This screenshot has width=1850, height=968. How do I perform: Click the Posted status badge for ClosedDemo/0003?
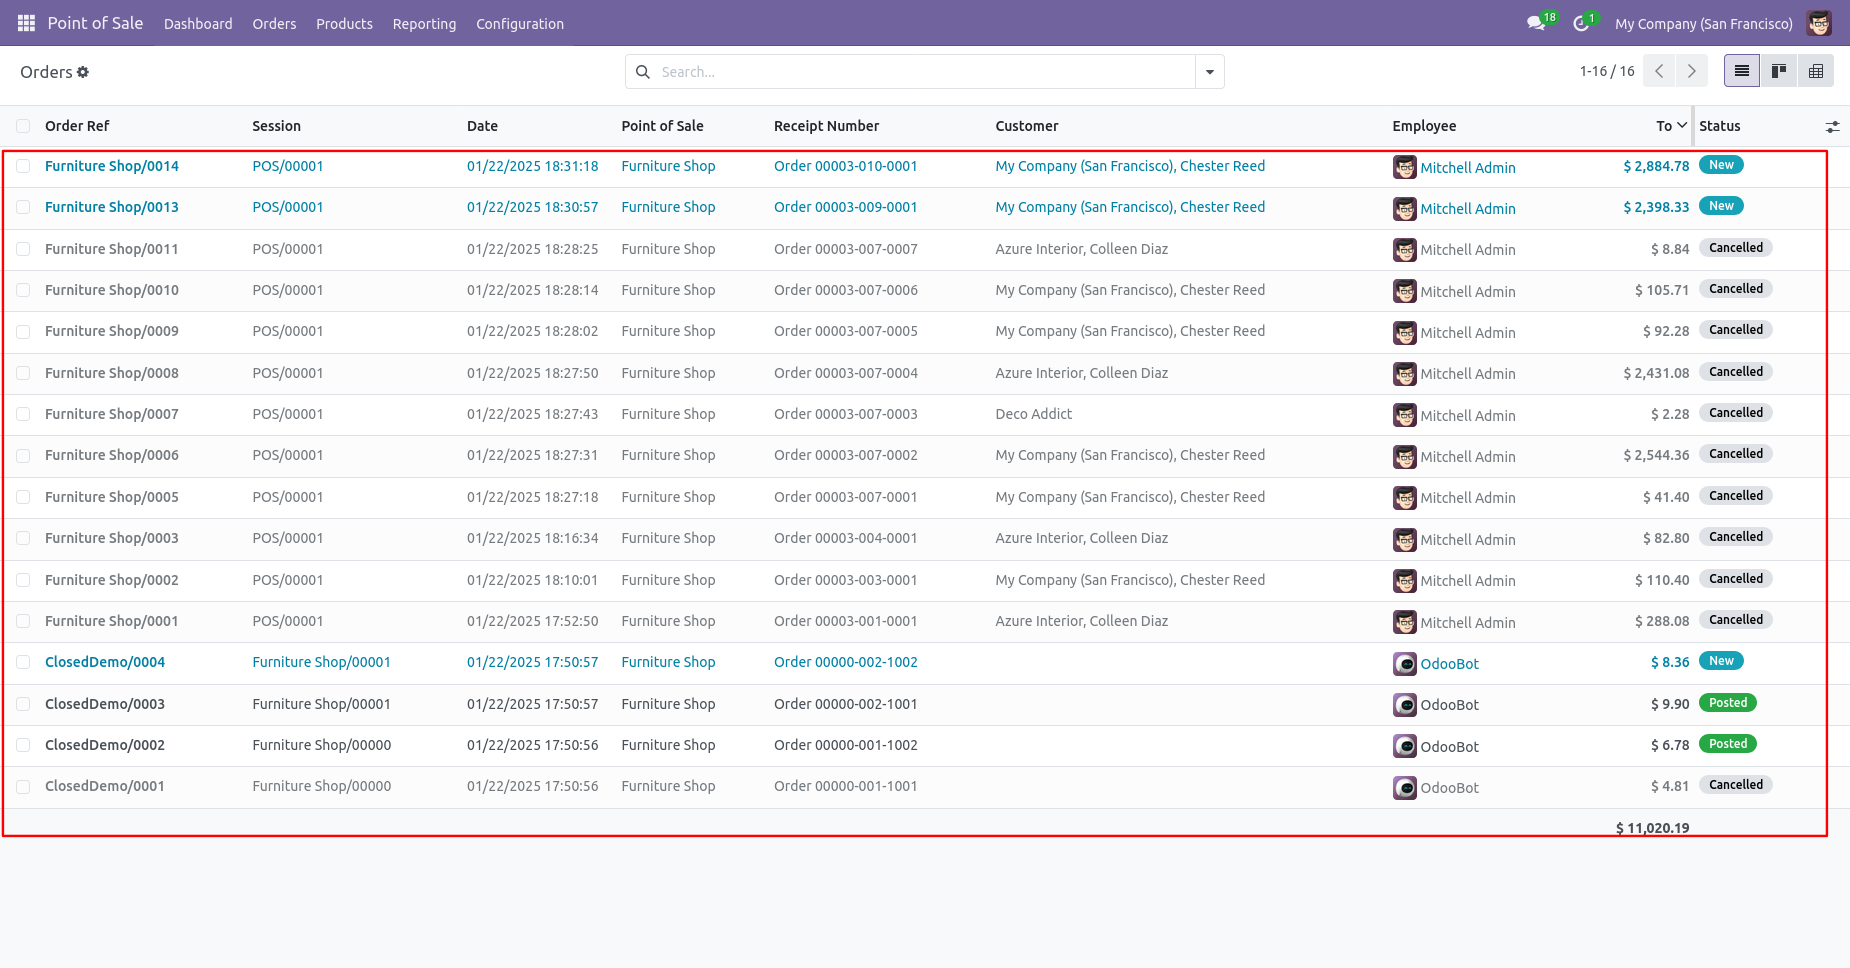click(x=1727, y=703)
